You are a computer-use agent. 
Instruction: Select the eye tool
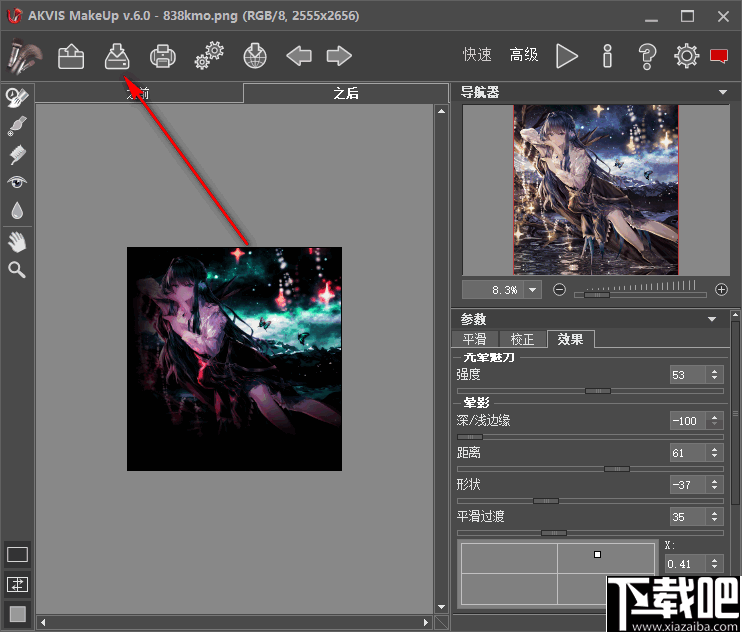pos(17,182)
